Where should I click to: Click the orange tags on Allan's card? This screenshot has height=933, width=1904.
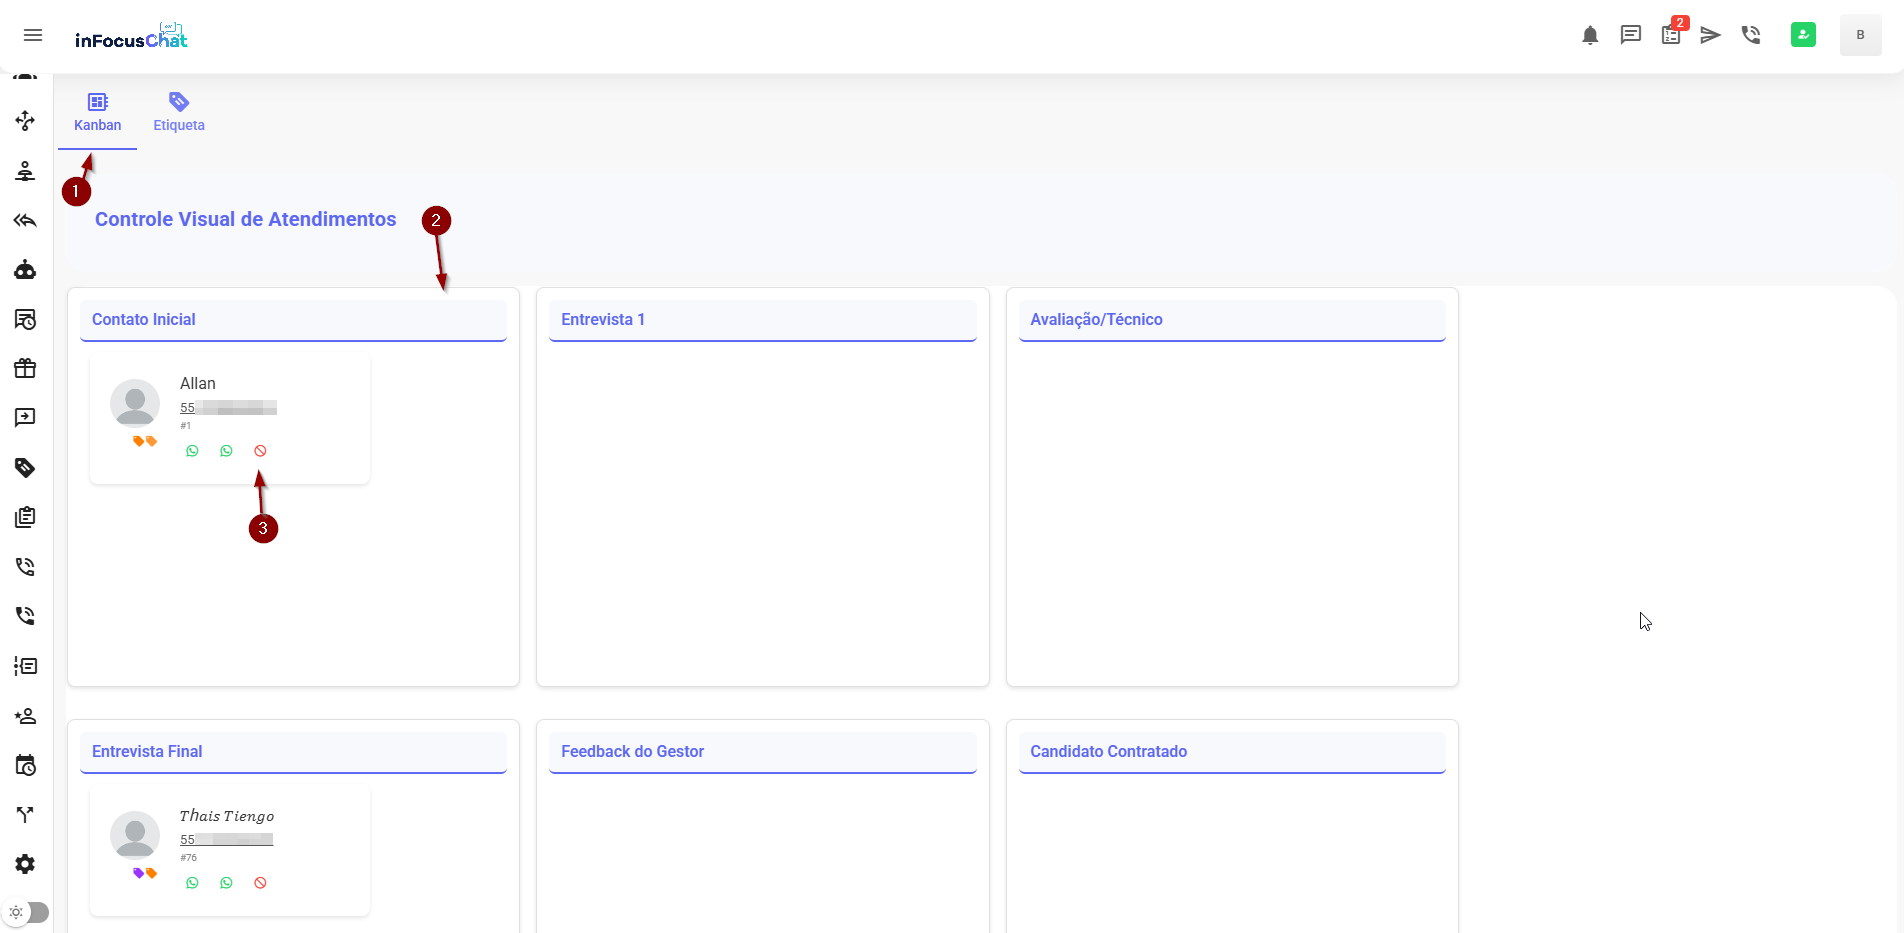point(145,441)
